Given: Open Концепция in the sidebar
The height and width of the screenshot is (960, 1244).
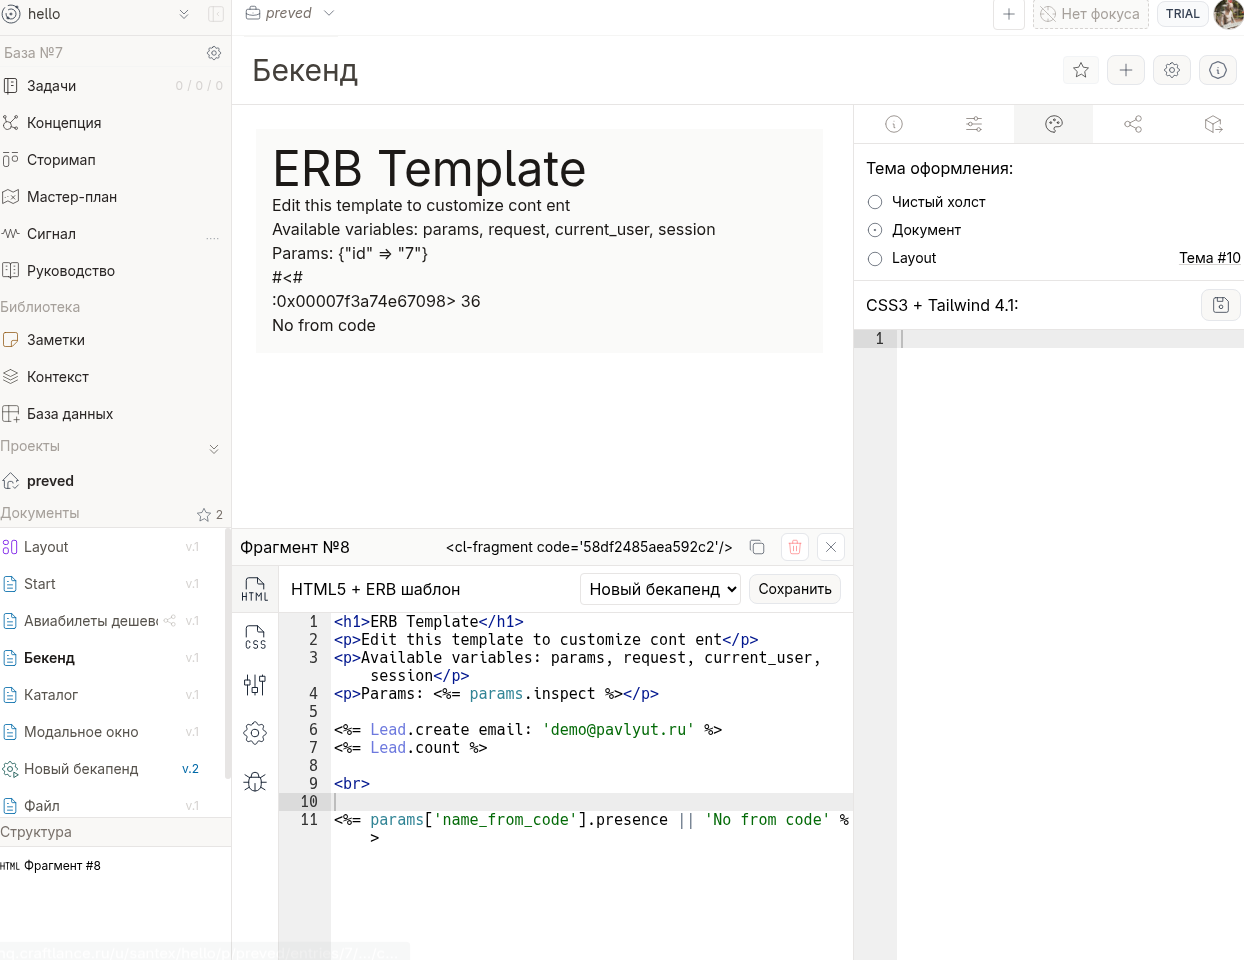Looking at the screenshot, I should 64,123.
